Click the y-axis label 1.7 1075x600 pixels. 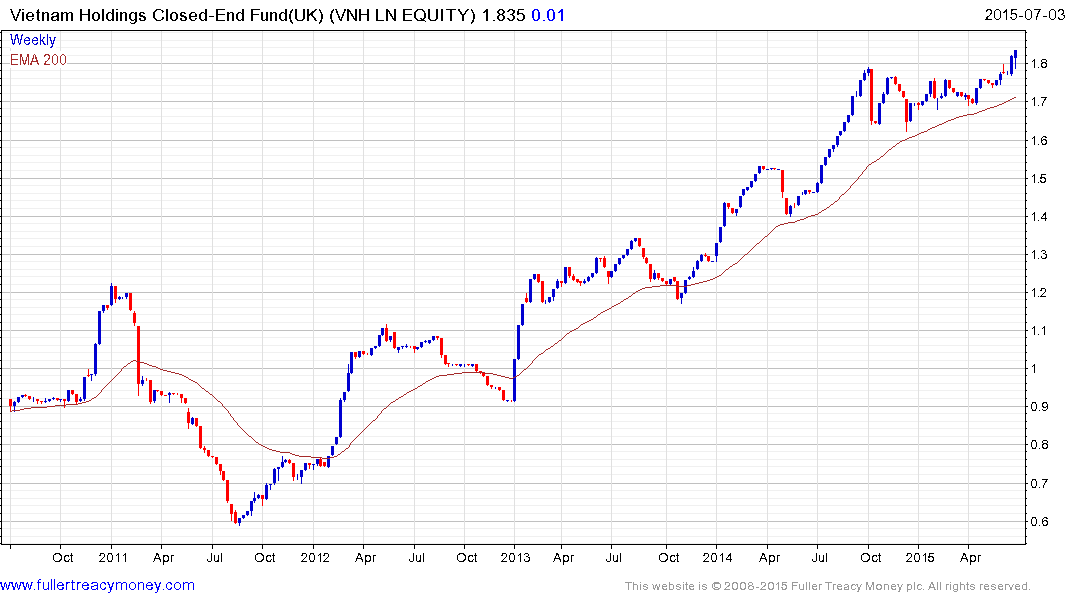pos(1039,102)
